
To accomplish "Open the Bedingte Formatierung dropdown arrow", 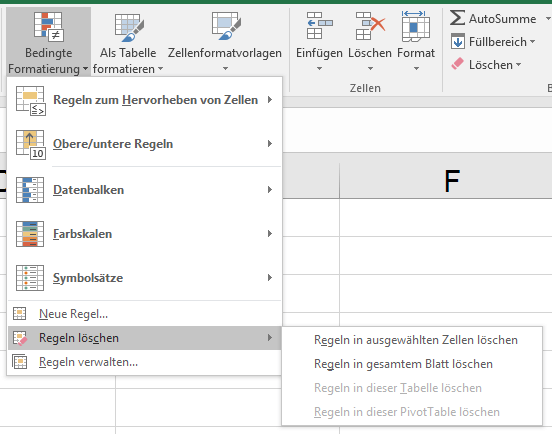I will pyautogui.click(x=85, y=69).
